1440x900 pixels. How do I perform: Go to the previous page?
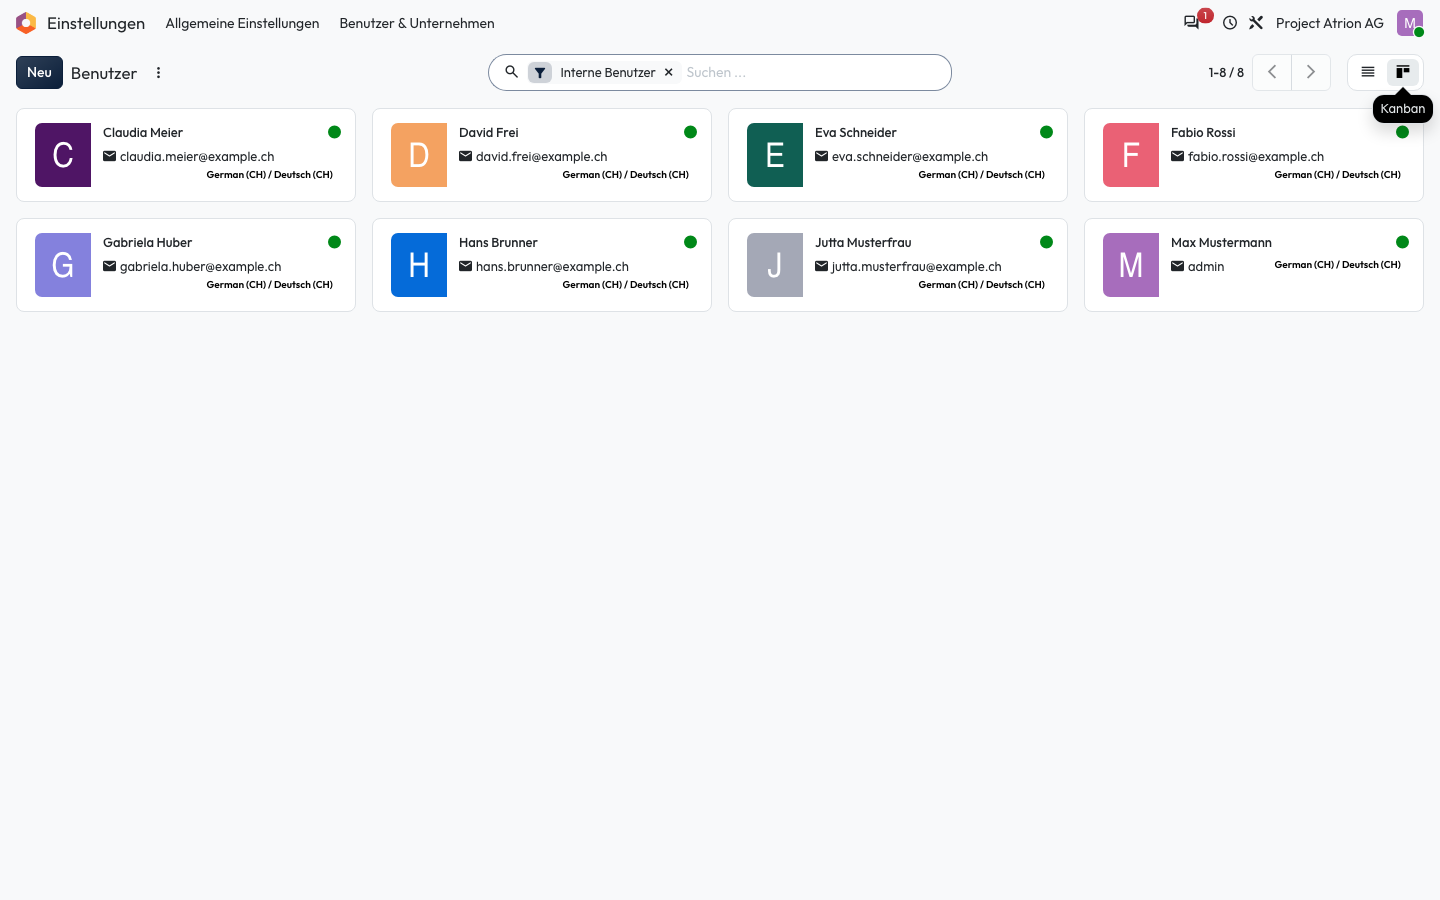[1272, 72]
